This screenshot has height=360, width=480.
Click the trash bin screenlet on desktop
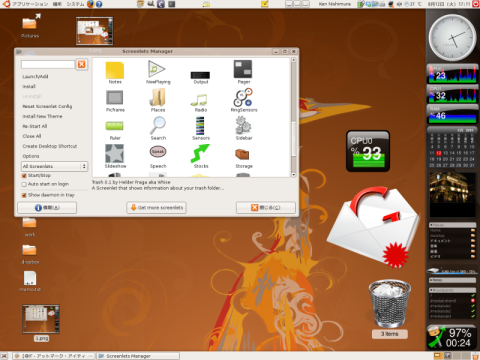(x=390, y=303)
